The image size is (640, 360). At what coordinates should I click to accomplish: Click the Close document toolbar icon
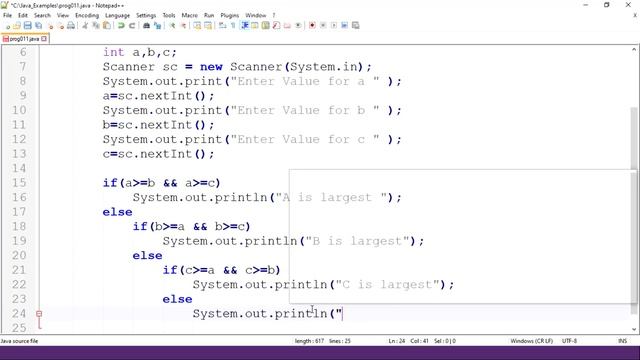[x=51, y=26]
